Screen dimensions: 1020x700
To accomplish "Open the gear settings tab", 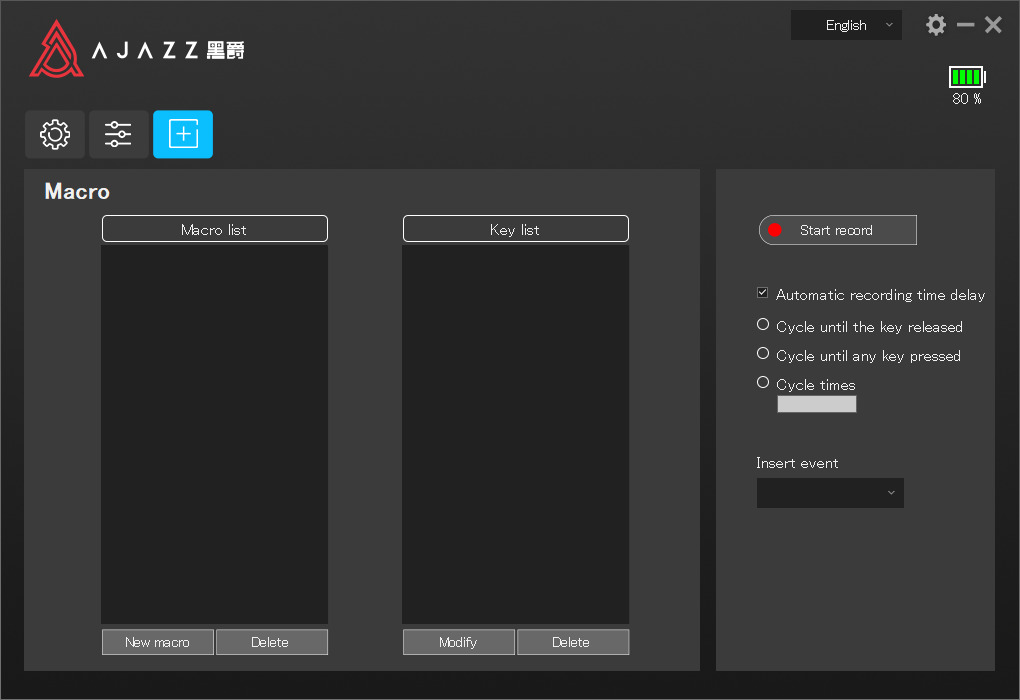I will click(x=55, y=135).
